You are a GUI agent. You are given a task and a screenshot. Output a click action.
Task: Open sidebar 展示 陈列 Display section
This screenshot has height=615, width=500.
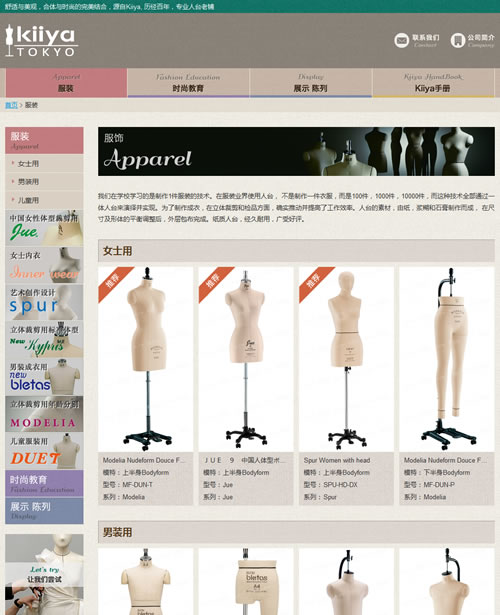pyautogui.click(x=44, y=511)
